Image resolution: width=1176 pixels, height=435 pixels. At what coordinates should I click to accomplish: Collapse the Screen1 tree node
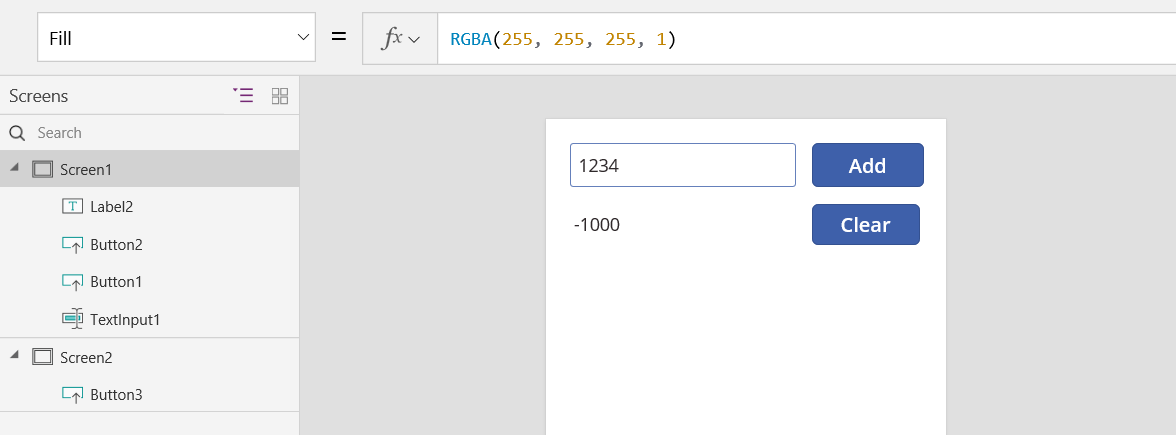(x=14, y=168)
